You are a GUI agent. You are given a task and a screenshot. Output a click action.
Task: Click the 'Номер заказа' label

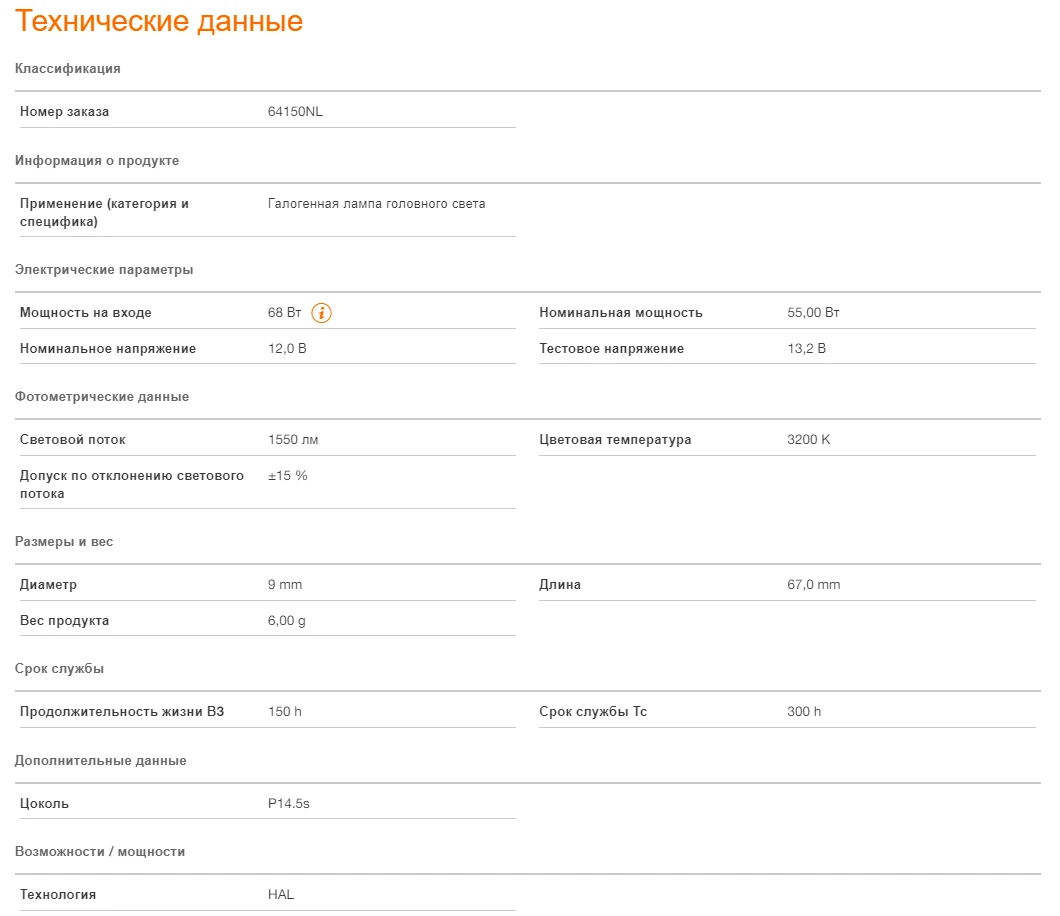64,112
